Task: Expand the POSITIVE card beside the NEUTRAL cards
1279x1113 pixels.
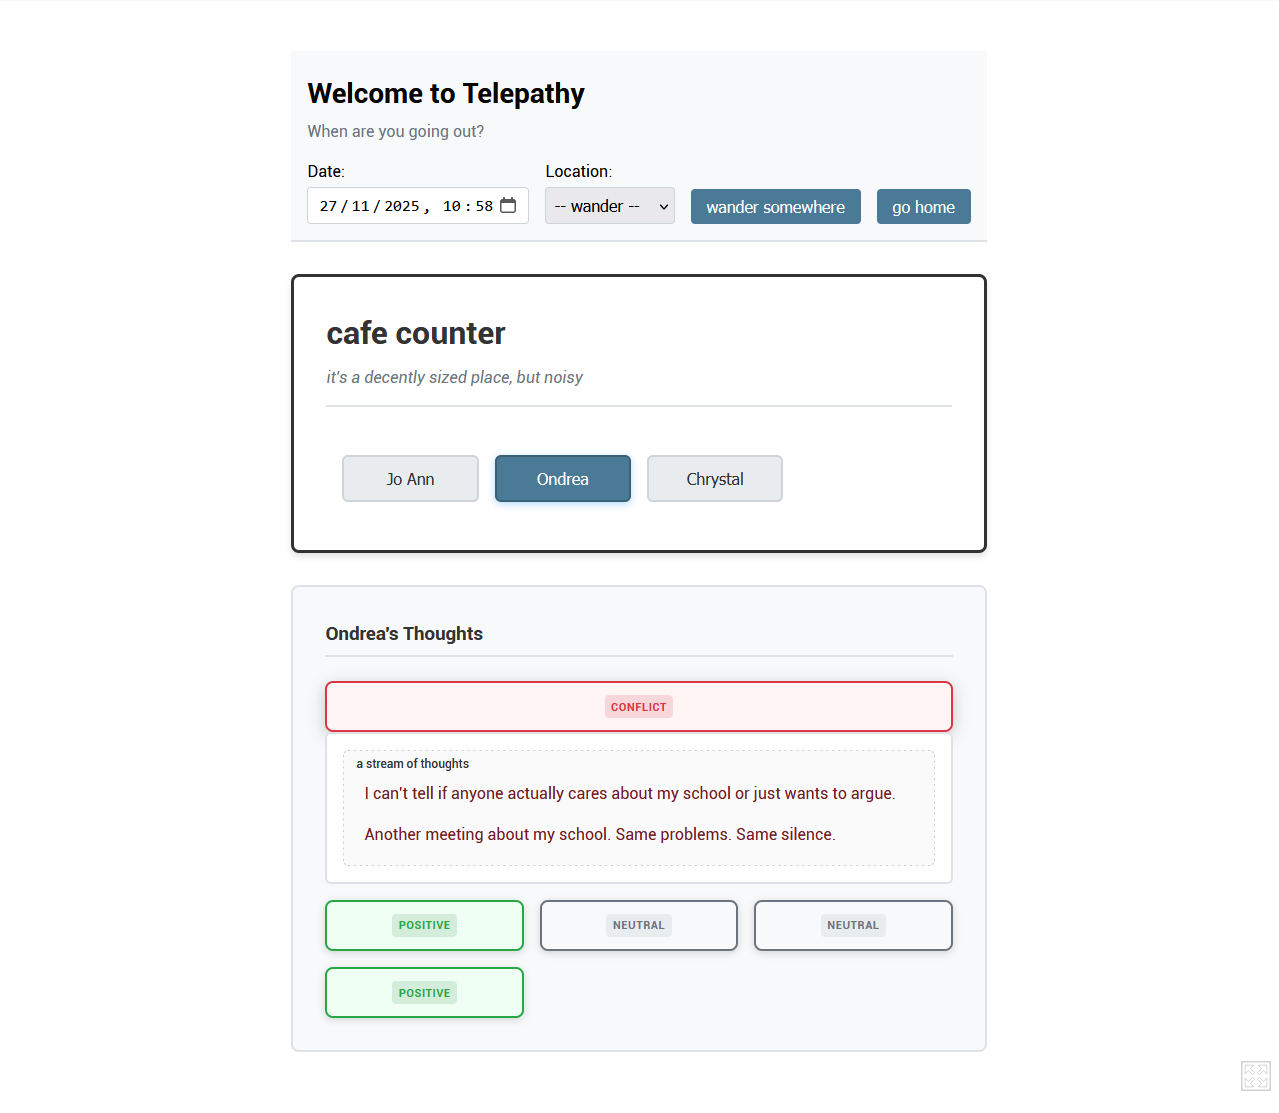Action: (424, 925)
